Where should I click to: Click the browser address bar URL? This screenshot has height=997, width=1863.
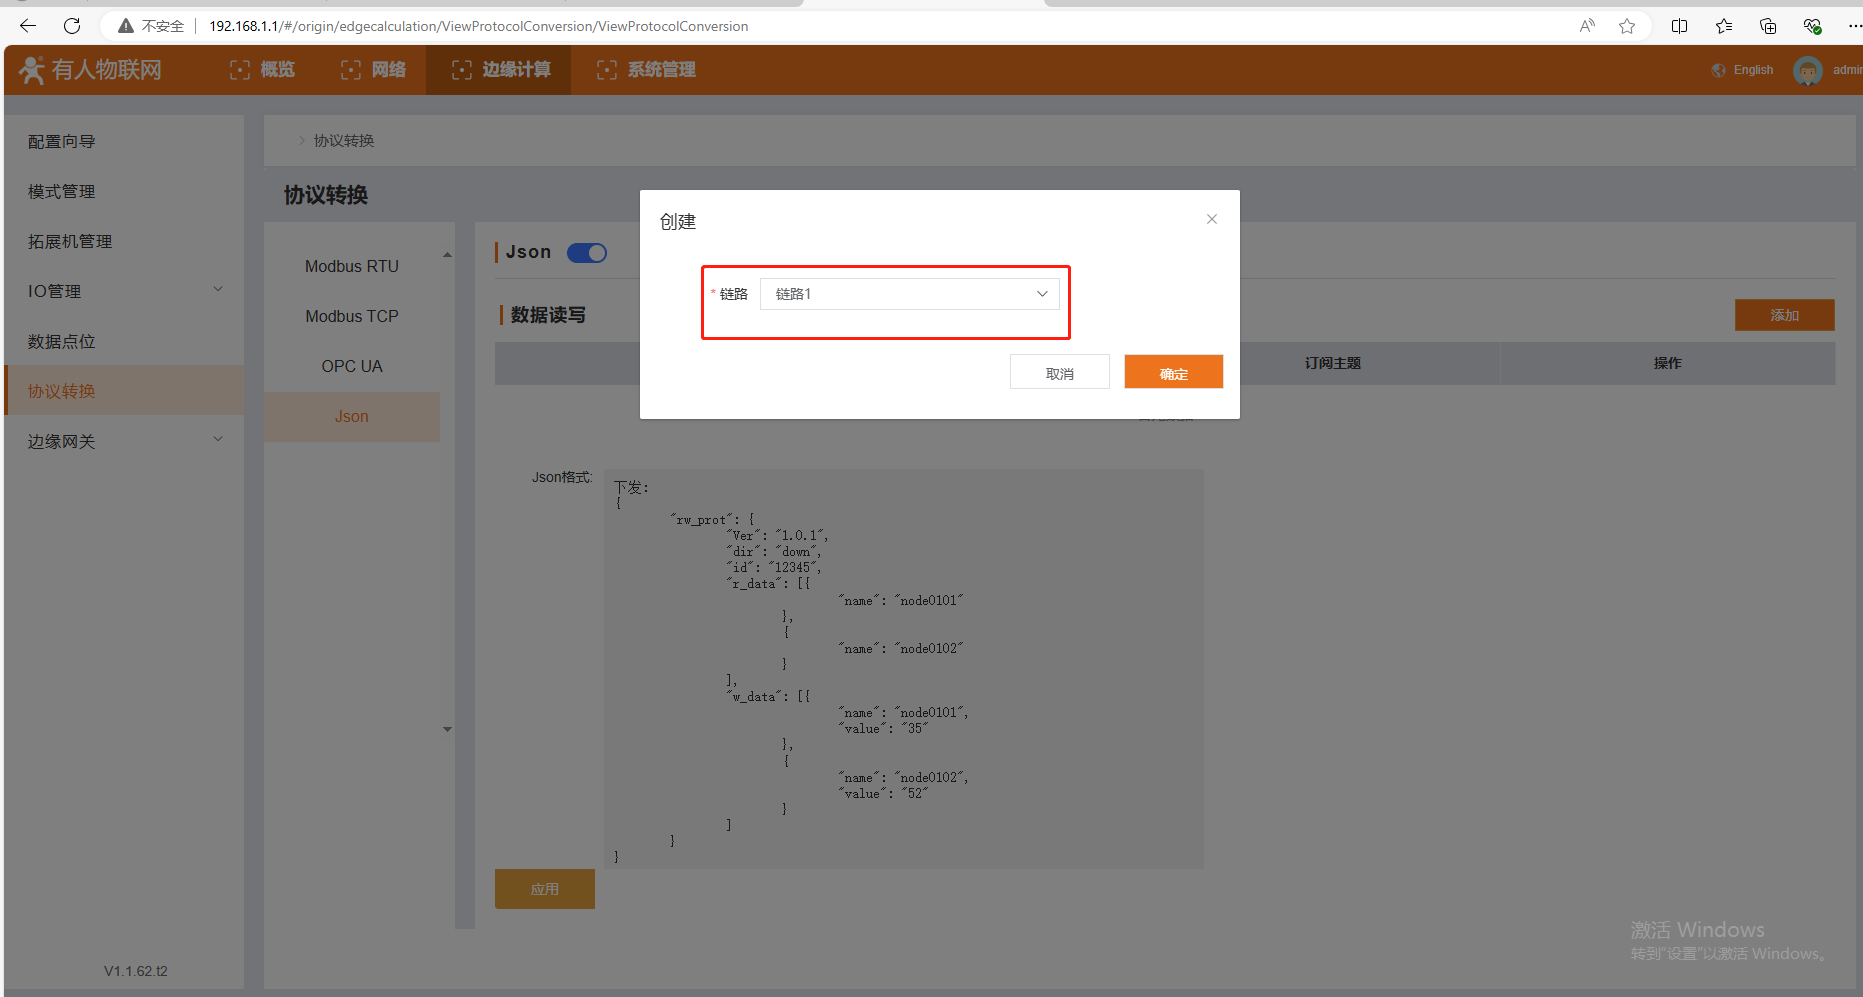click(478, 26)
